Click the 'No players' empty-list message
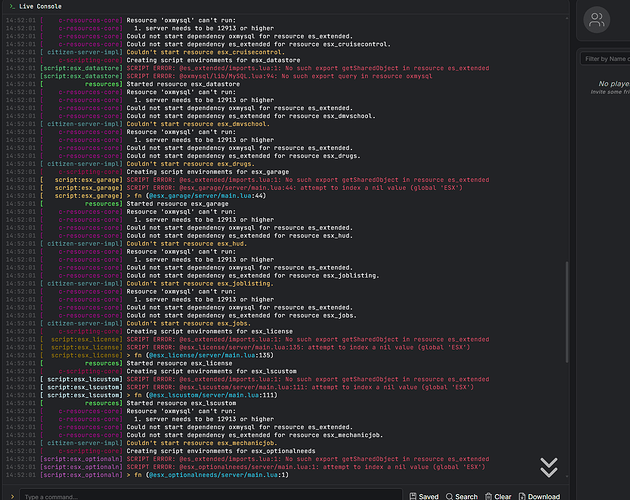 click(614, 84)
